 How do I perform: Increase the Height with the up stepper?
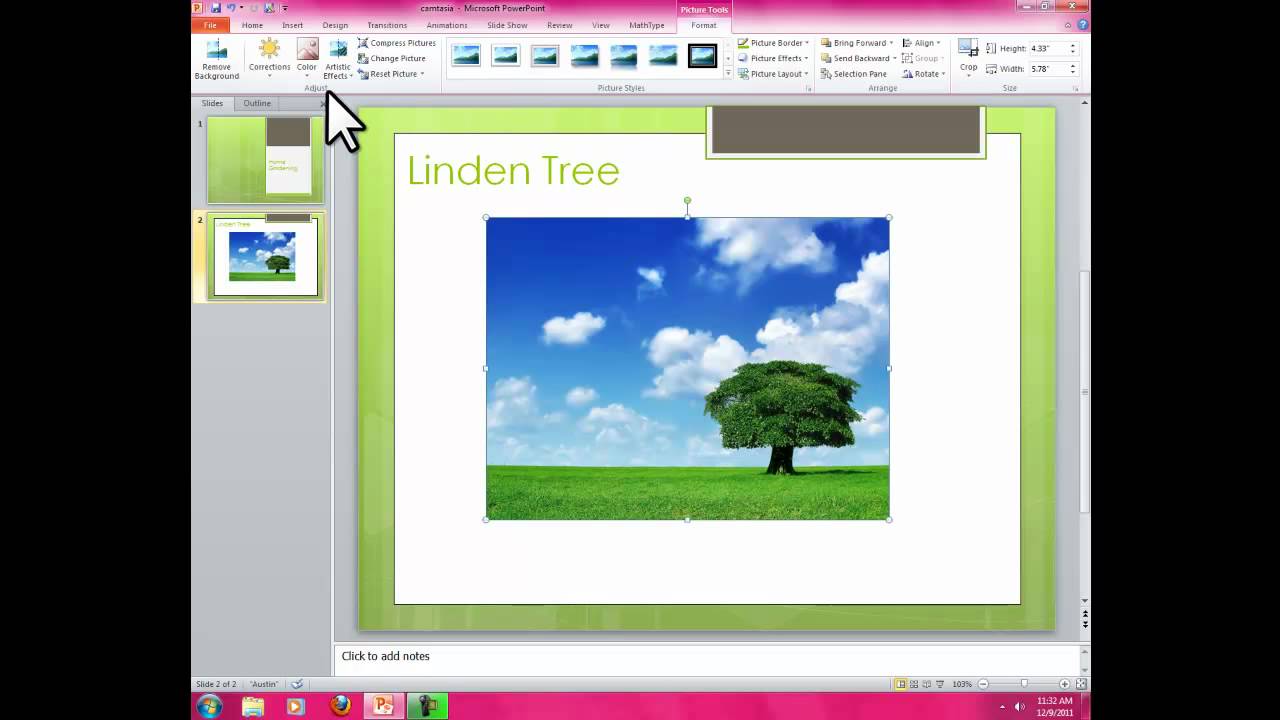(1073, 45)
